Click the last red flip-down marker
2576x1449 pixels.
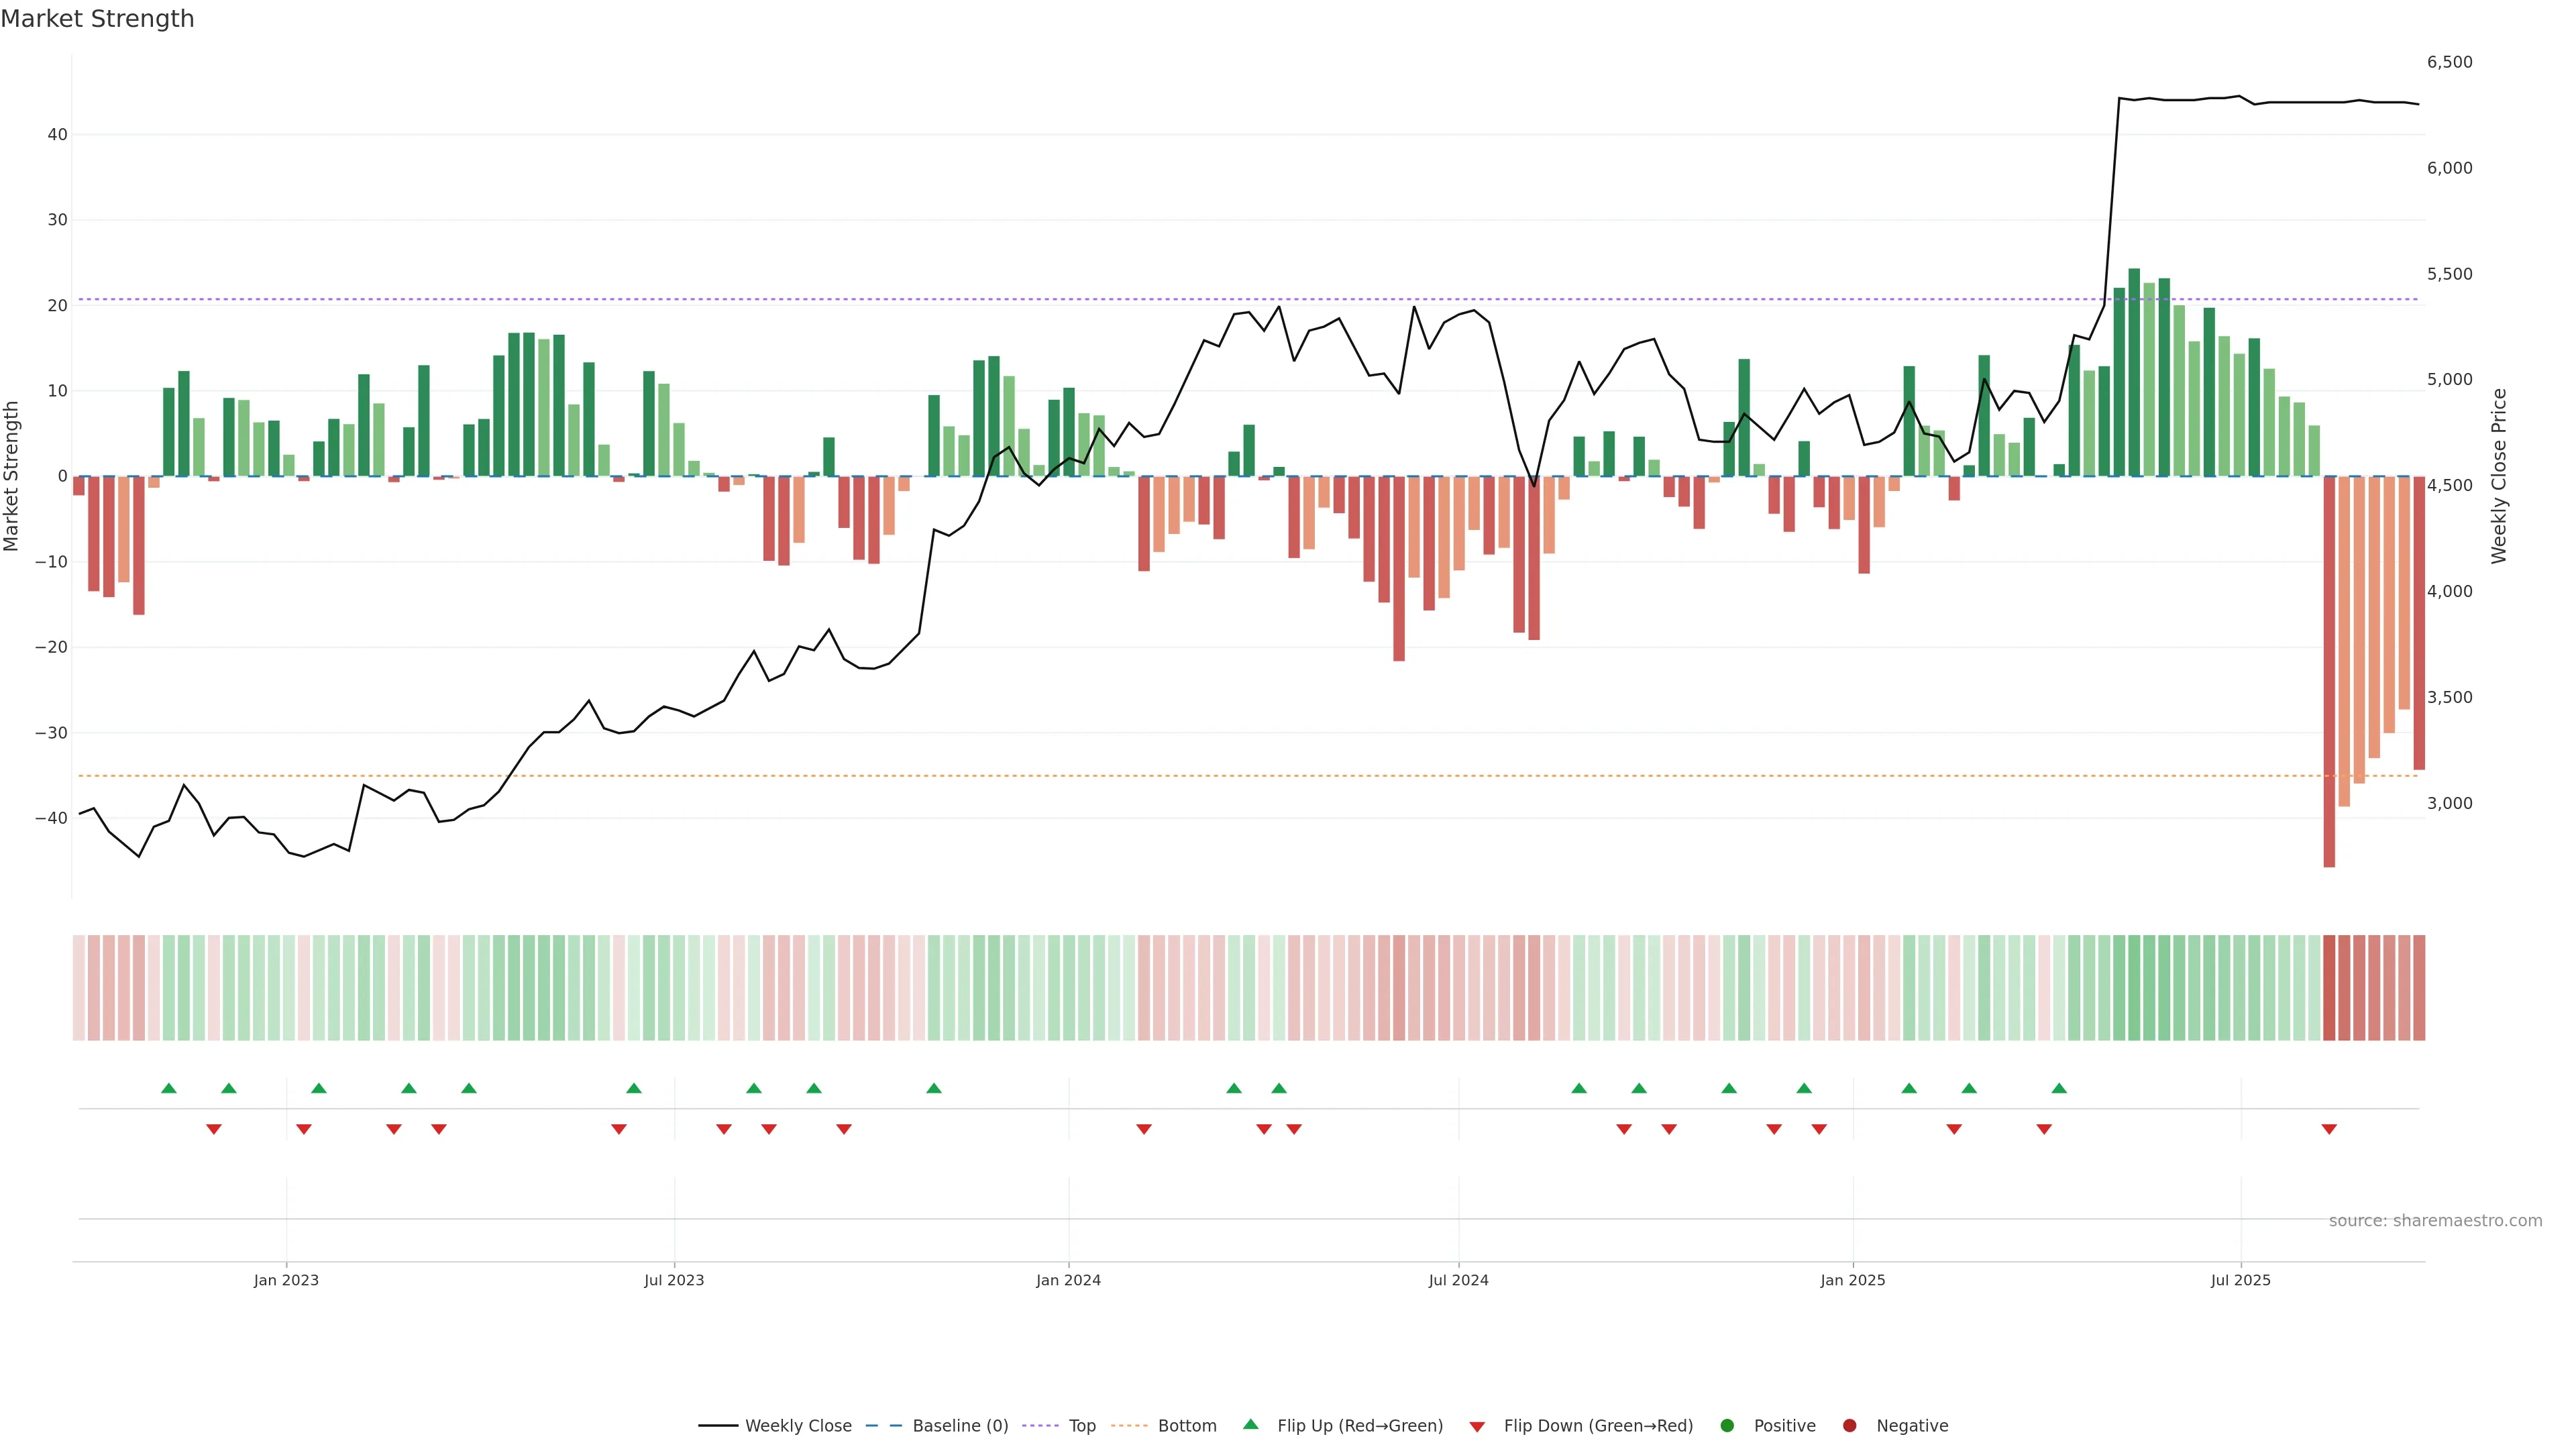click(x=2329, y=1129)
